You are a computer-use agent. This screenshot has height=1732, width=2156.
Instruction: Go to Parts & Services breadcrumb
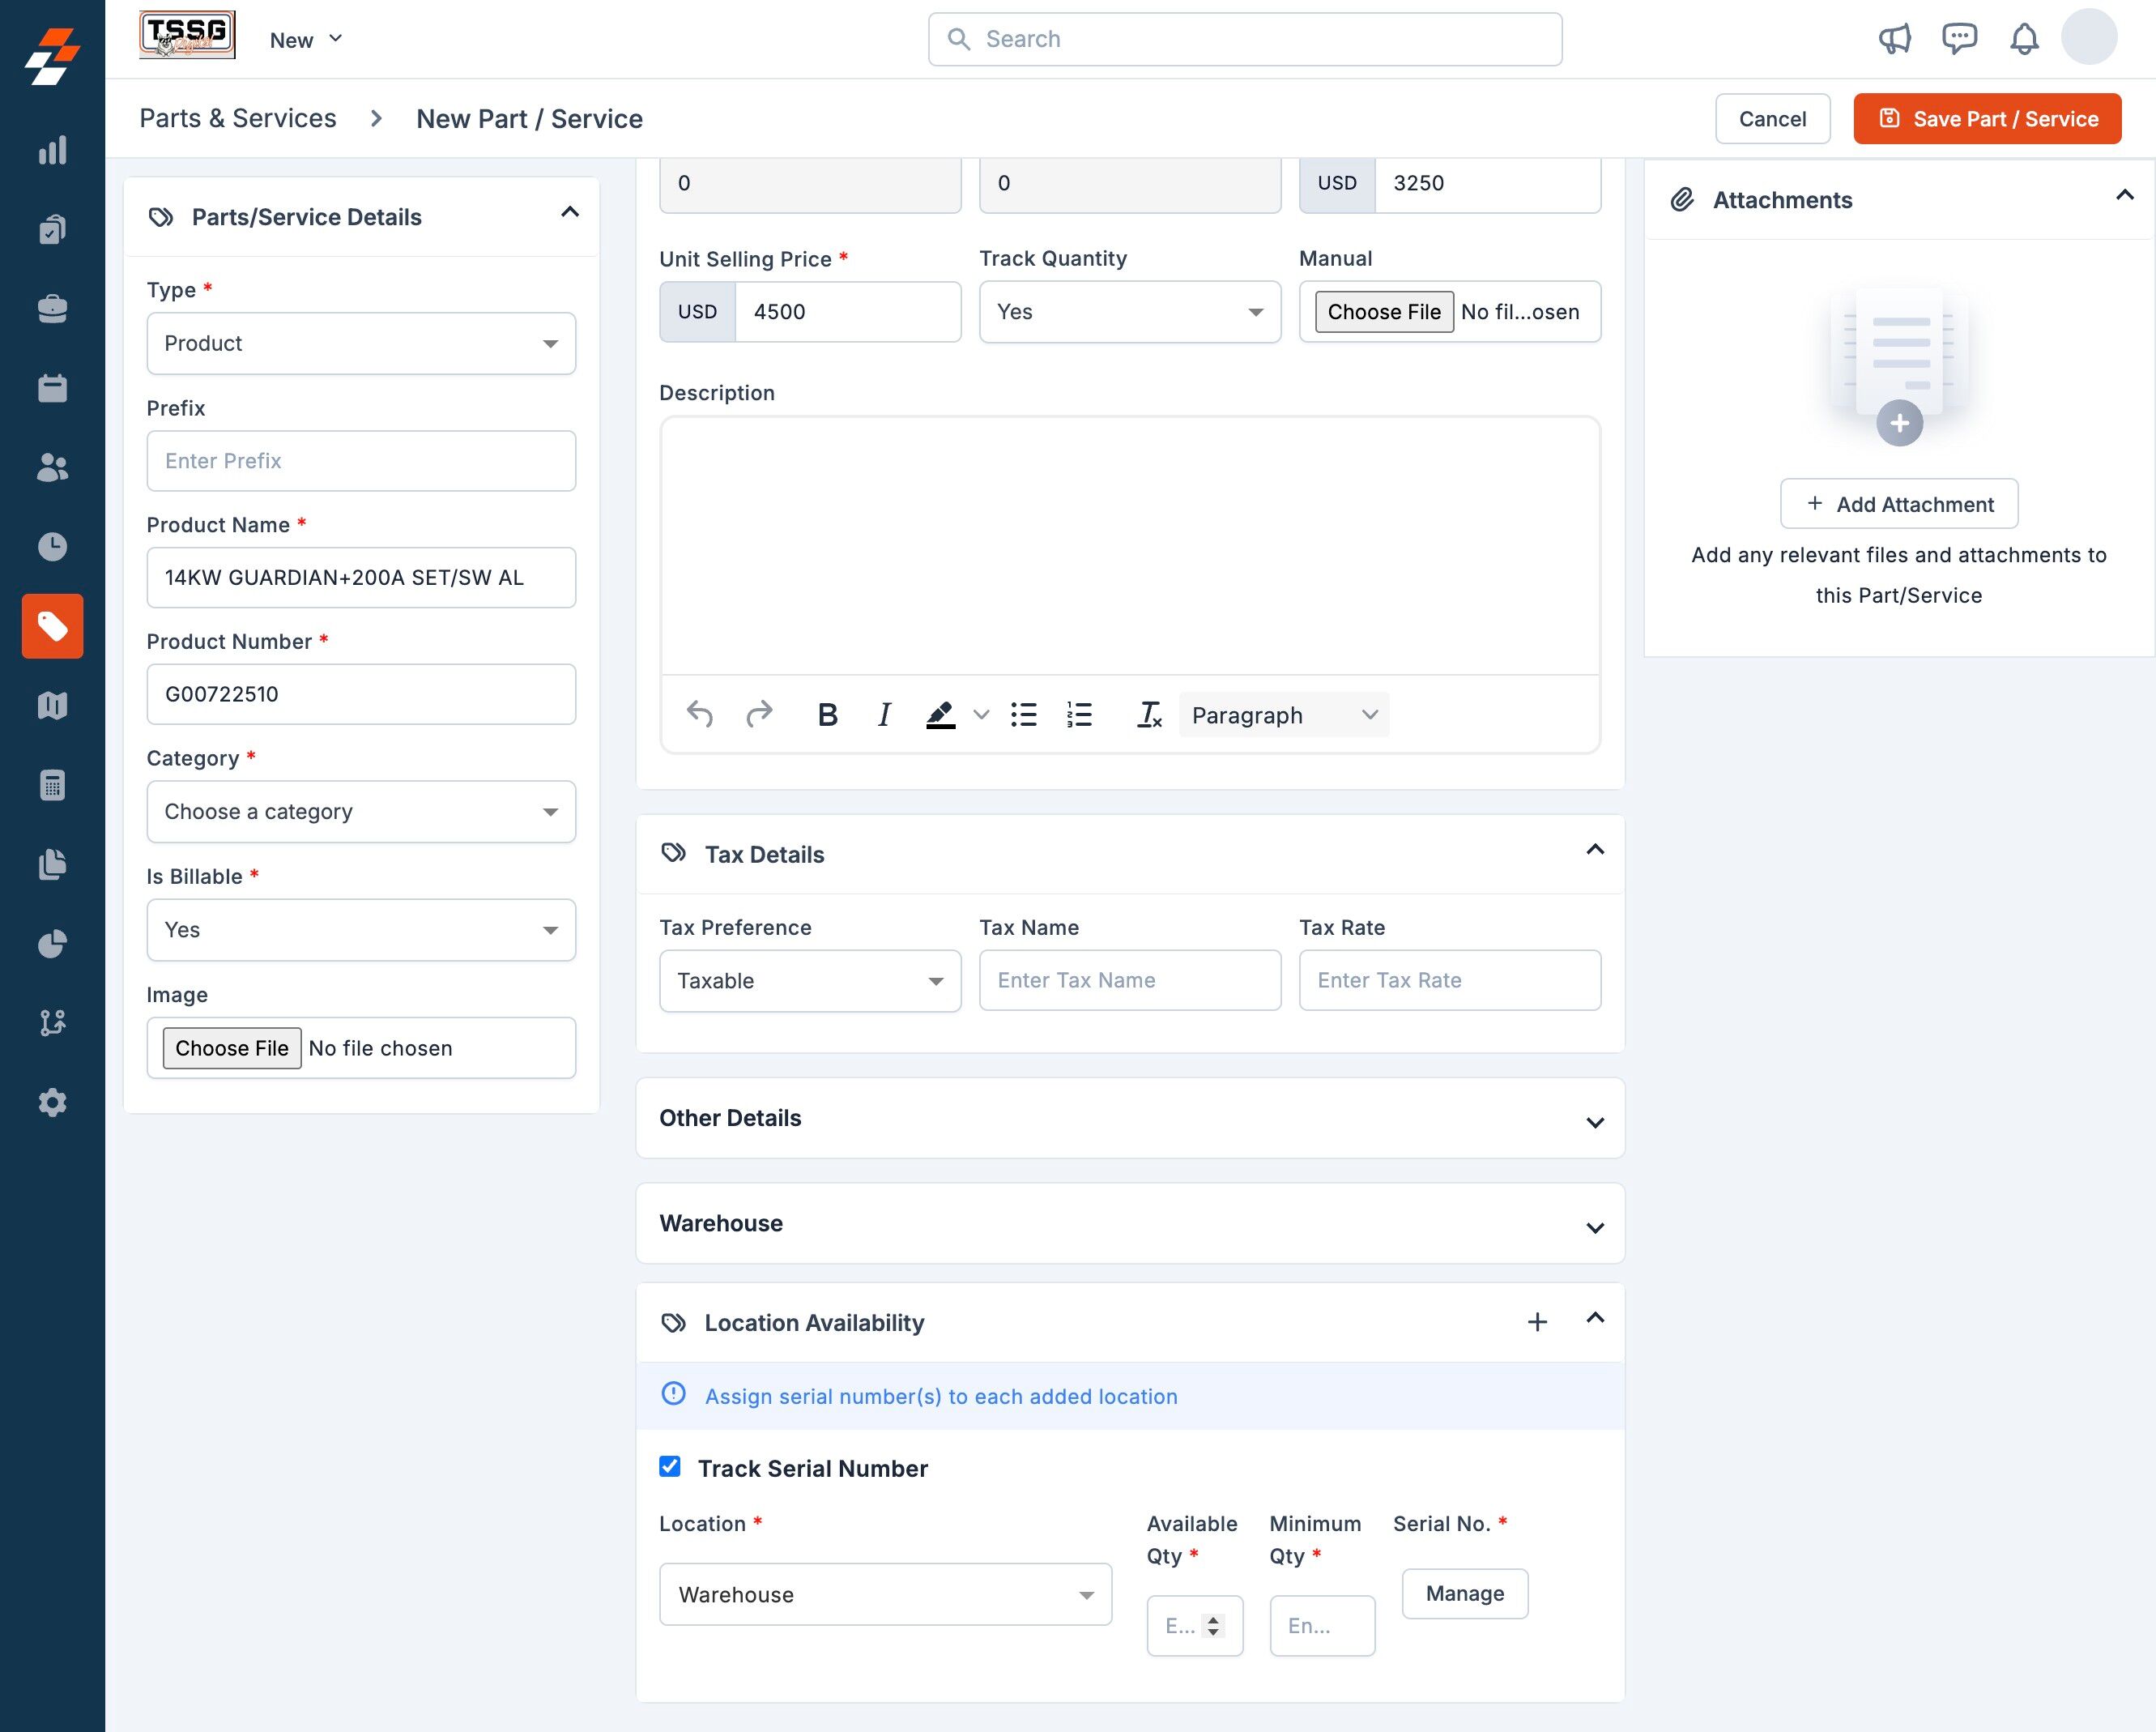click(x=238, y=118)
